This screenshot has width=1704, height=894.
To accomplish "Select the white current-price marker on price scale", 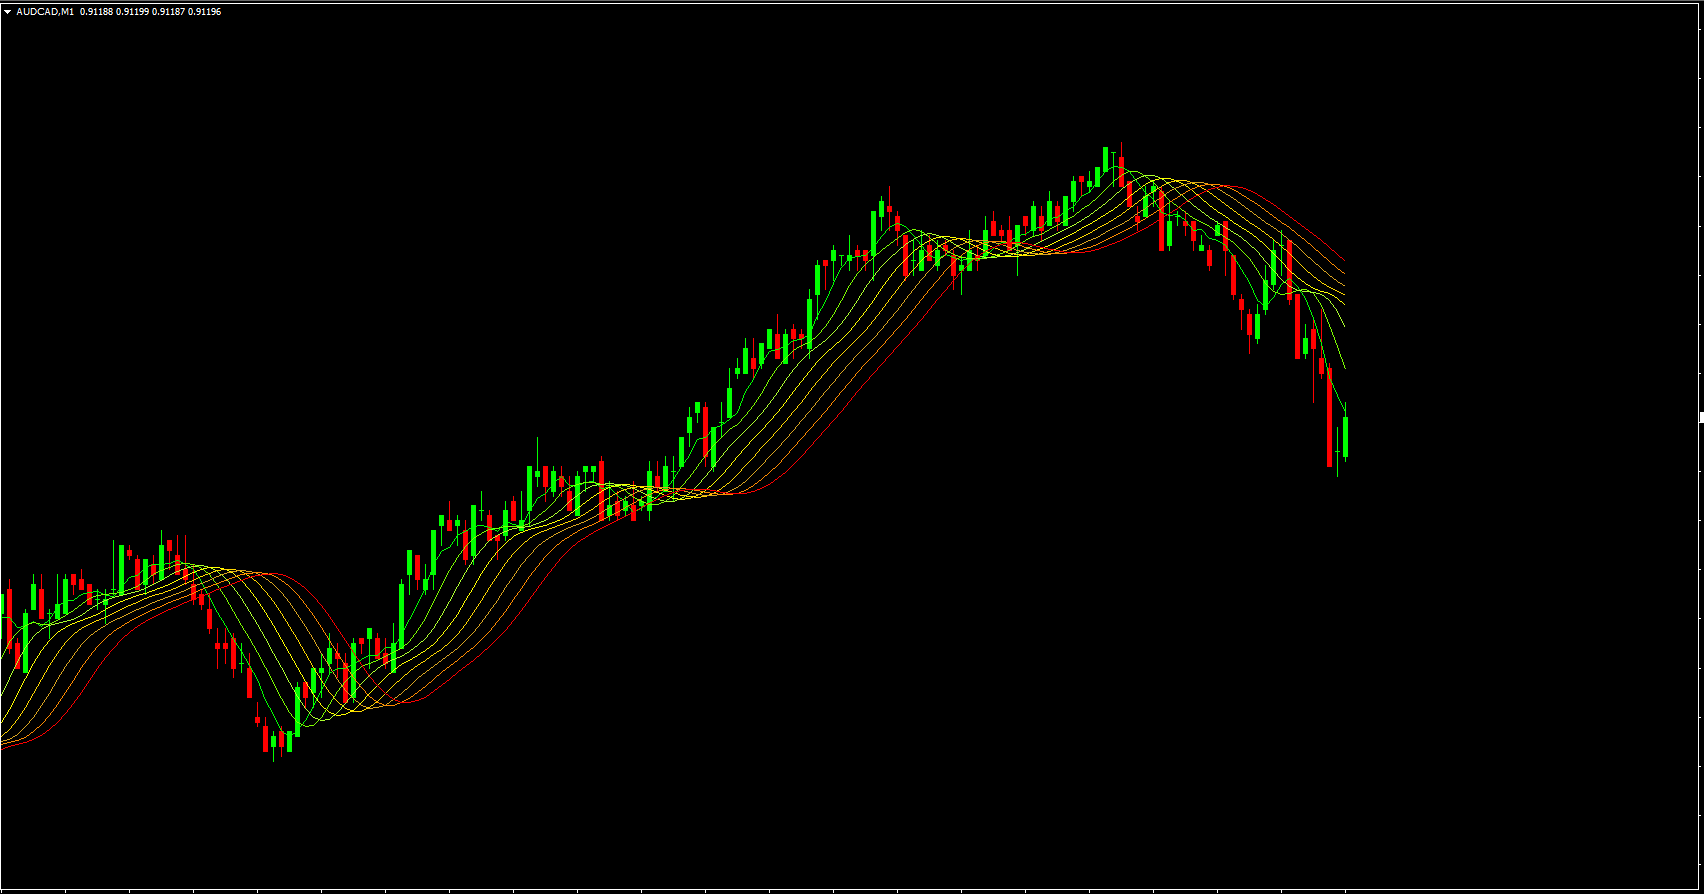I will [x=1701, y=416].
